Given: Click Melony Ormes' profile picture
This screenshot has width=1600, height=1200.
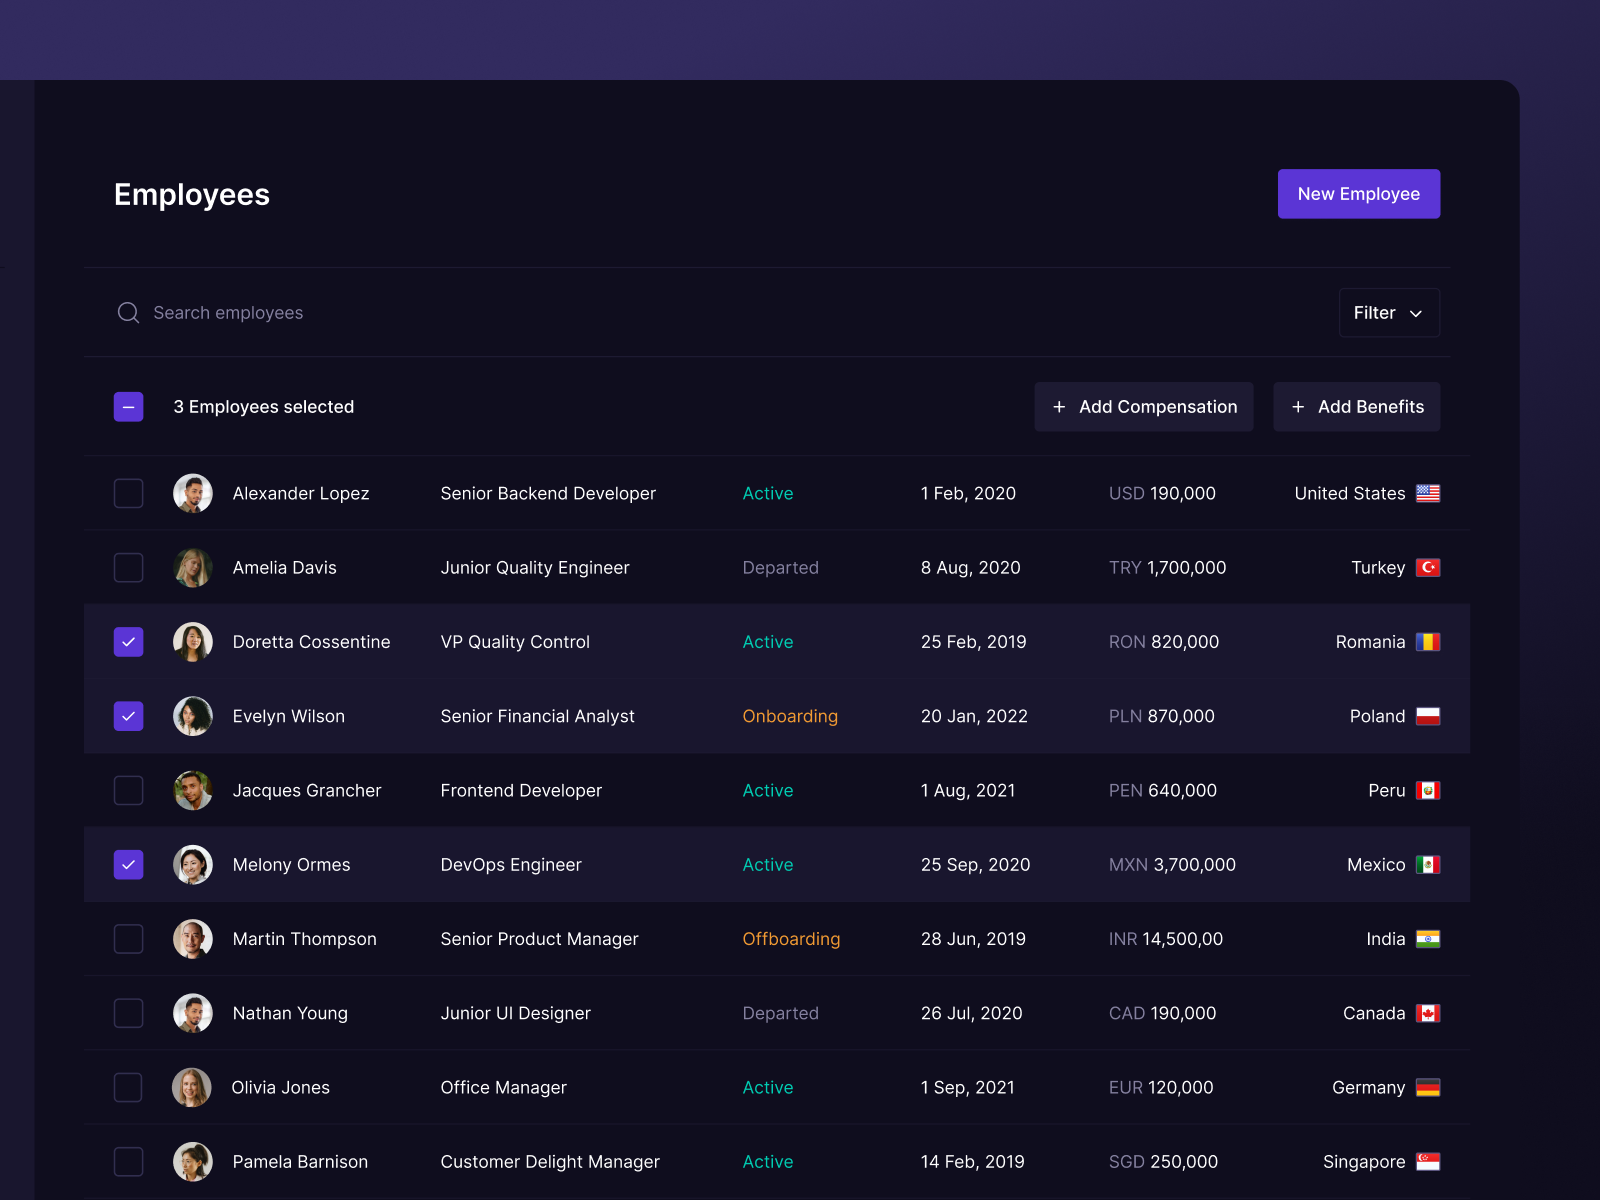Looking at the screenshot, I should tap(193, 865).
